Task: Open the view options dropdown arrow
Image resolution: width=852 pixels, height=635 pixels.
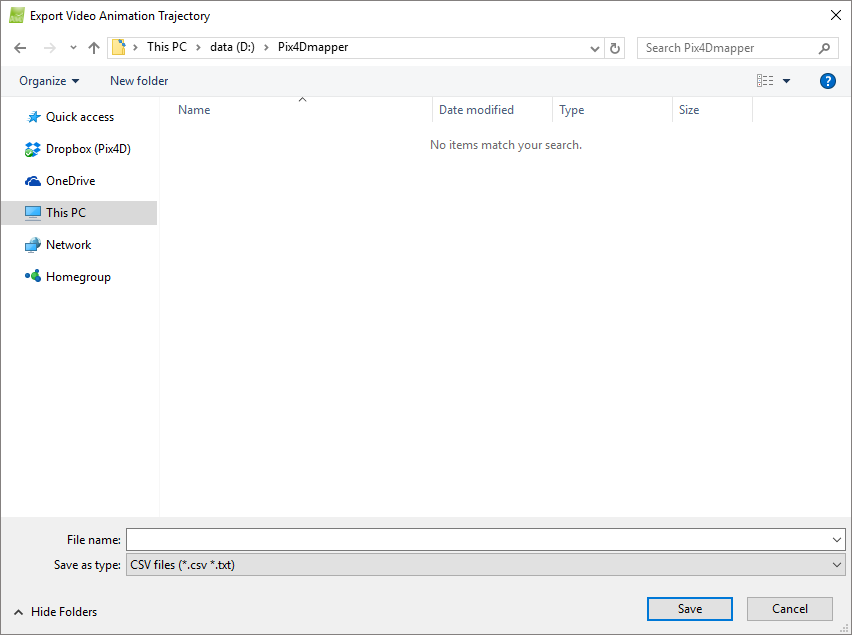Action: [x=786, y=81]
